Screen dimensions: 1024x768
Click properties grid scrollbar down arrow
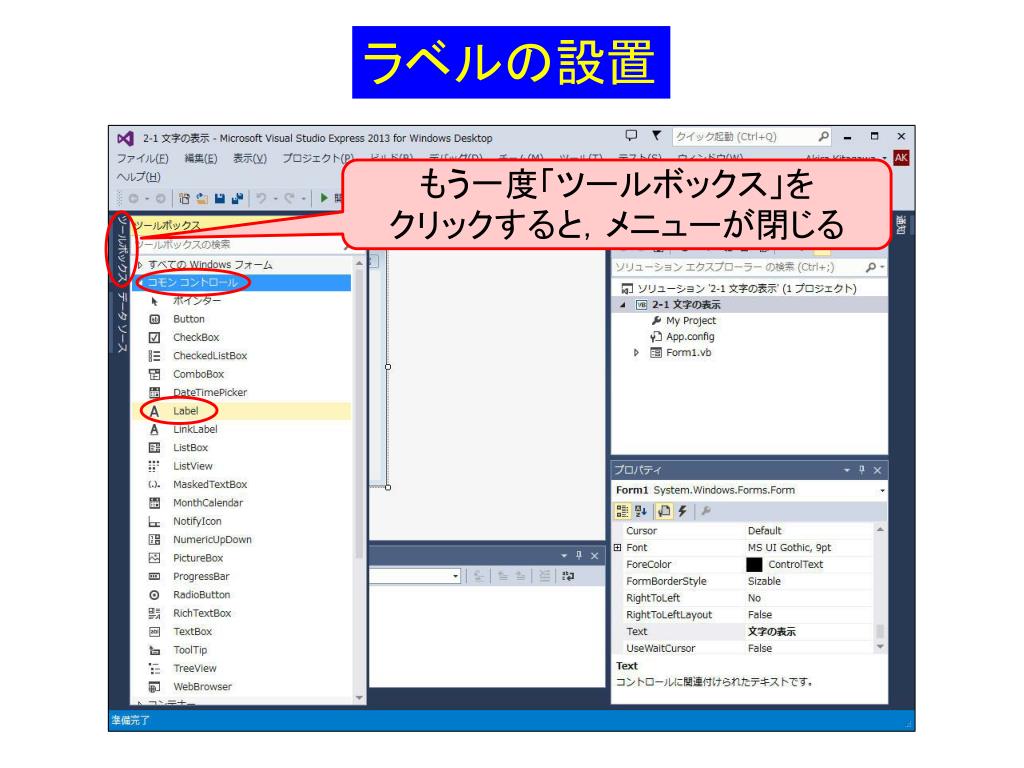[880, 647]
